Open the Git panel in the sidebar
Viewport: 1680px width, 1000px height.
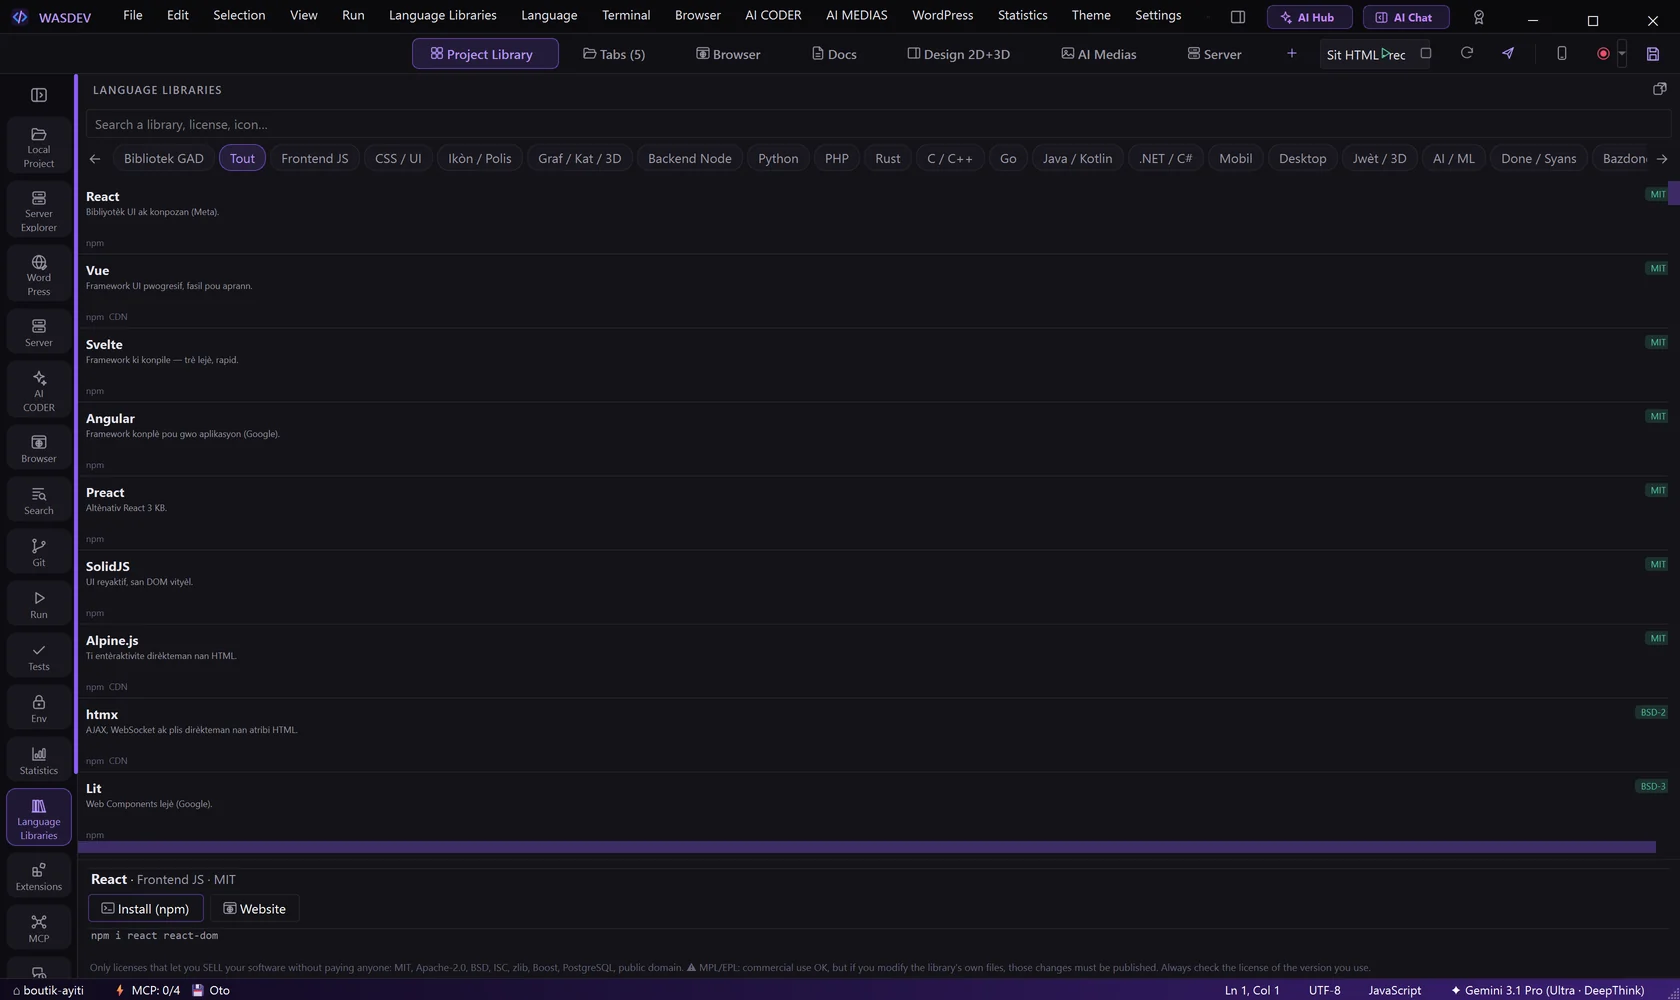click(39, 553)
